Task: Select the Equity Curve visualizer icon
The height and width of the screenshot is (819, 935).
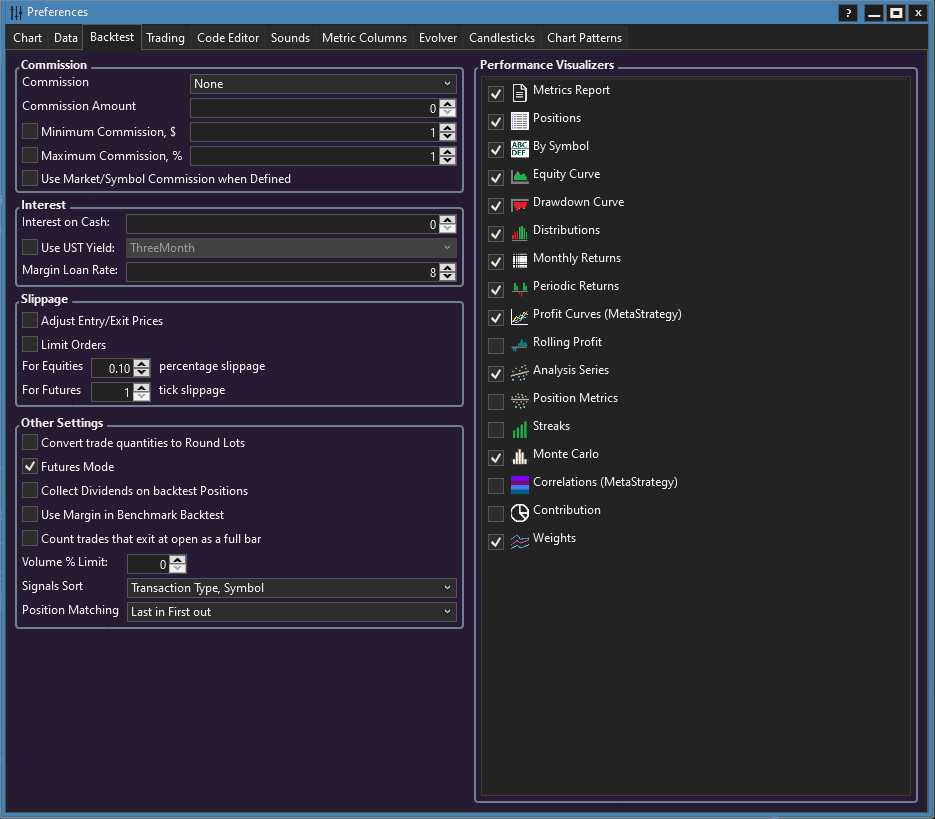Action: [519, 177]
